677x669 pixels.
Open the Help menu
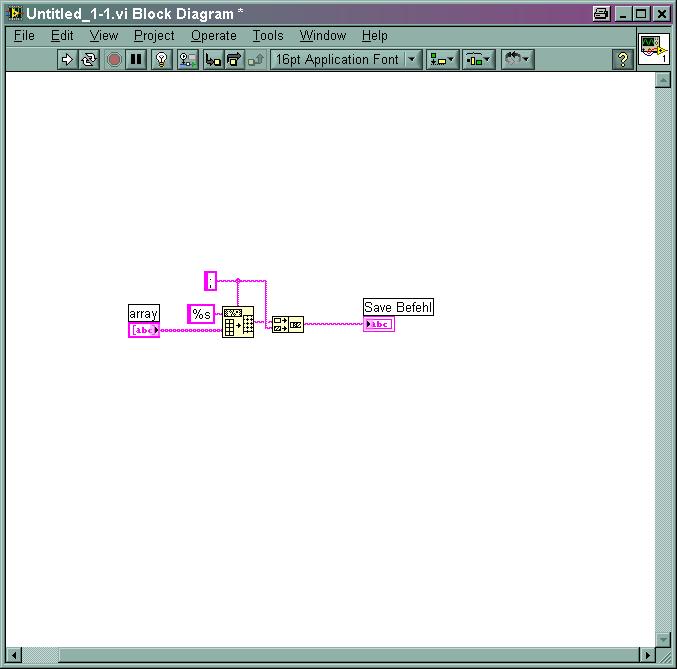pos(374,36)
